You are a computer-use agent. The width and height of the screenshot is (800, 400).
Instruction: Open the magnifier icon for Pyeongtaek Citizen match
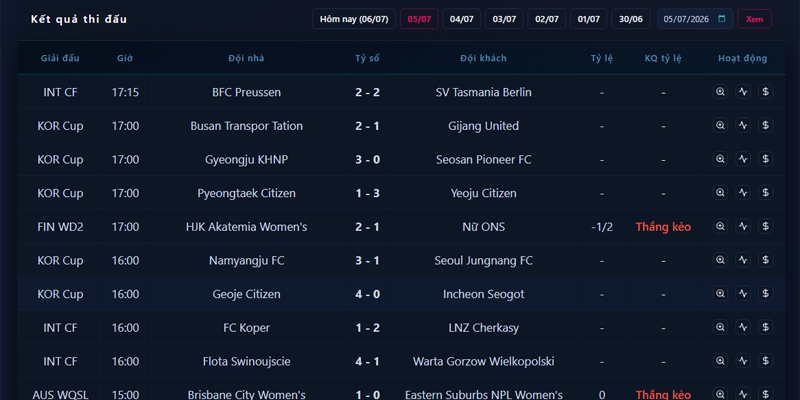click(720, 193)
